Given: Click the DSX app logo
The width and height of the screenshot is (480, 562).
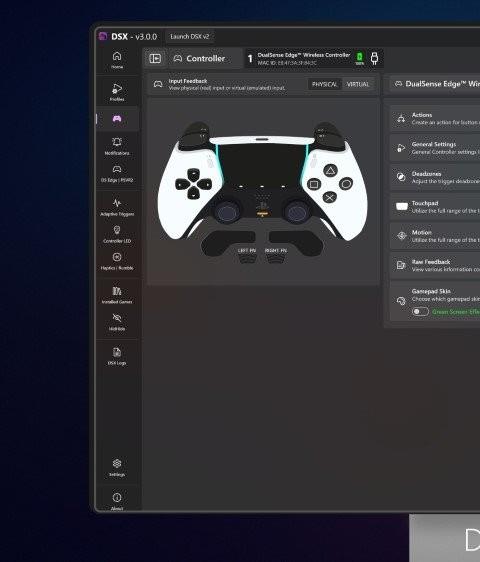Looking at the screenshot, I should tap(103, 36).
